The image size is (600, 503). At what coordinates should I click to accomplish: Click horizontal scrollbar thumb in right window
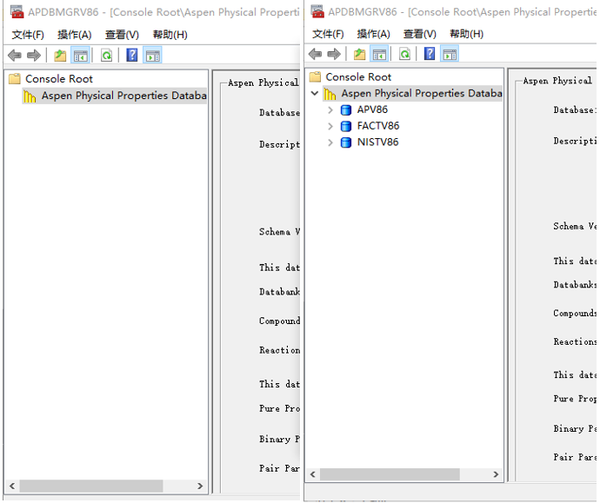tap(390, 475)
